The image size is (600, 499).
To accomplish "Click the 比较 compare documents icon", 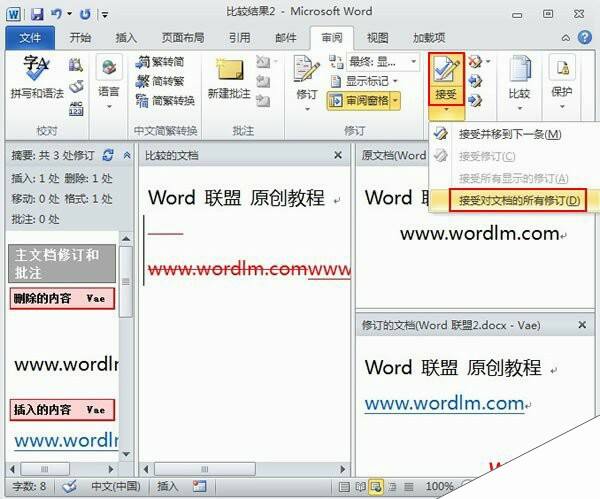I will pyautogui.click(x=520, y=78).
